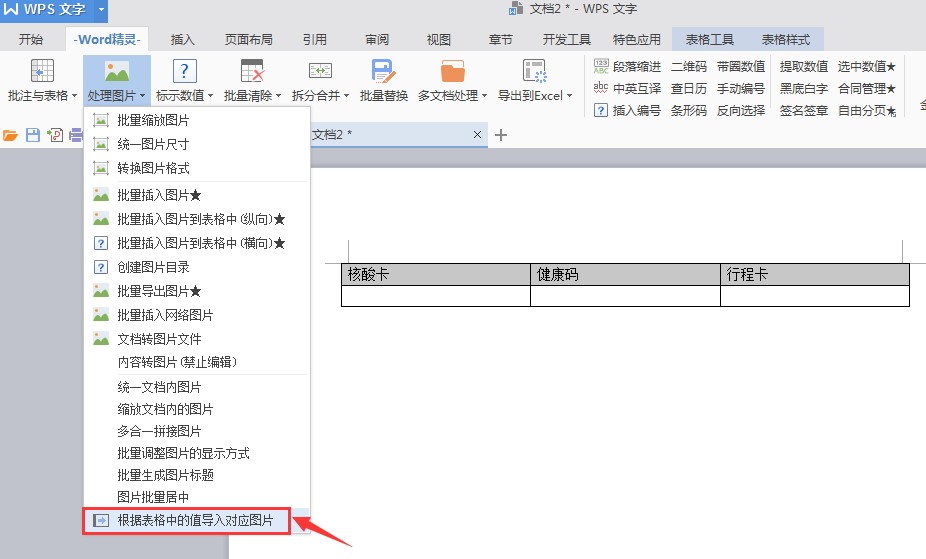Choose 统一图片尺寸 from the menu
This screenshot has height=559, width=926.
(197, 144)
